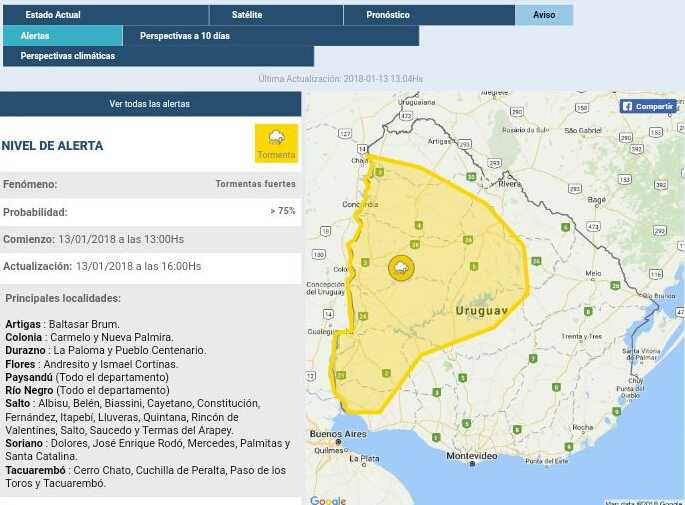Click the Montevideo label on the map
Viewport: 685px width, 505px height.
click(472, 455)
